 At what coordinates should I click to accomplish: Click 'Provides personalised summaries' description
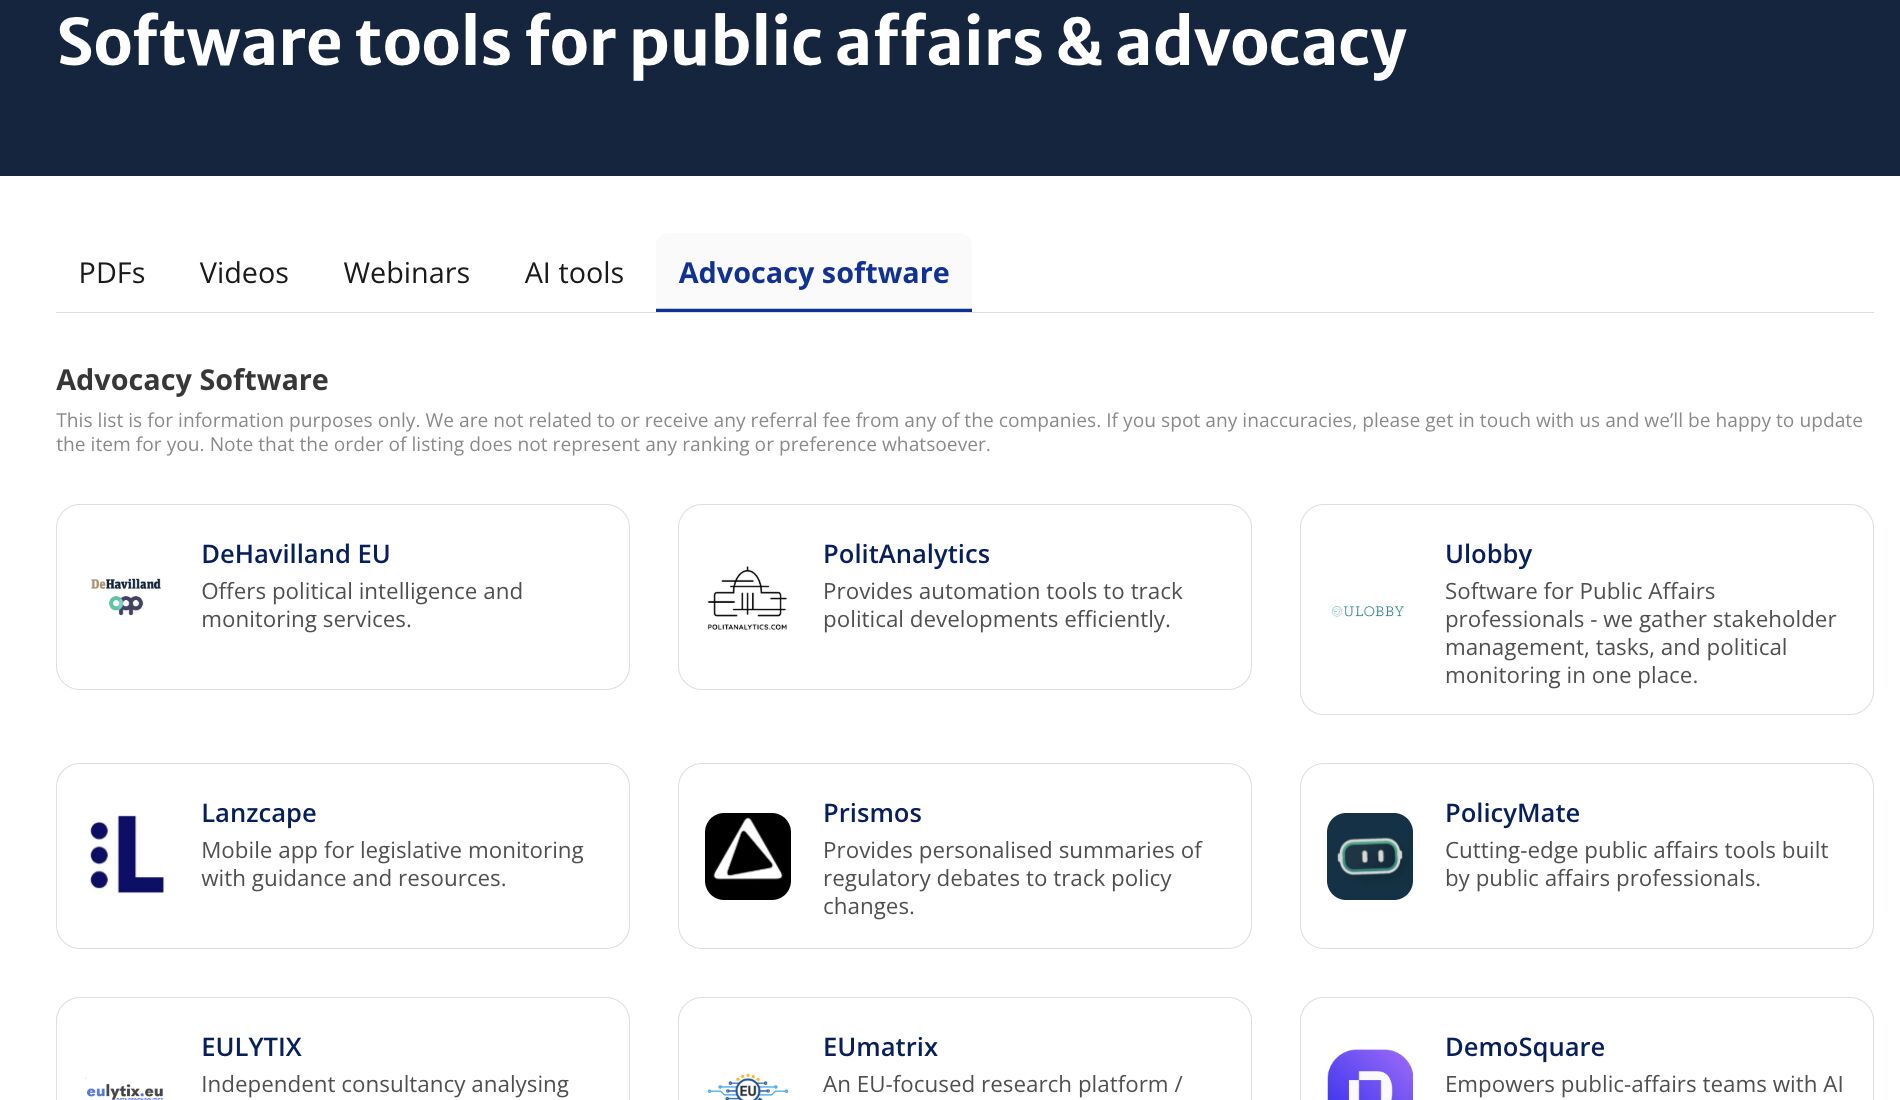1012,878
